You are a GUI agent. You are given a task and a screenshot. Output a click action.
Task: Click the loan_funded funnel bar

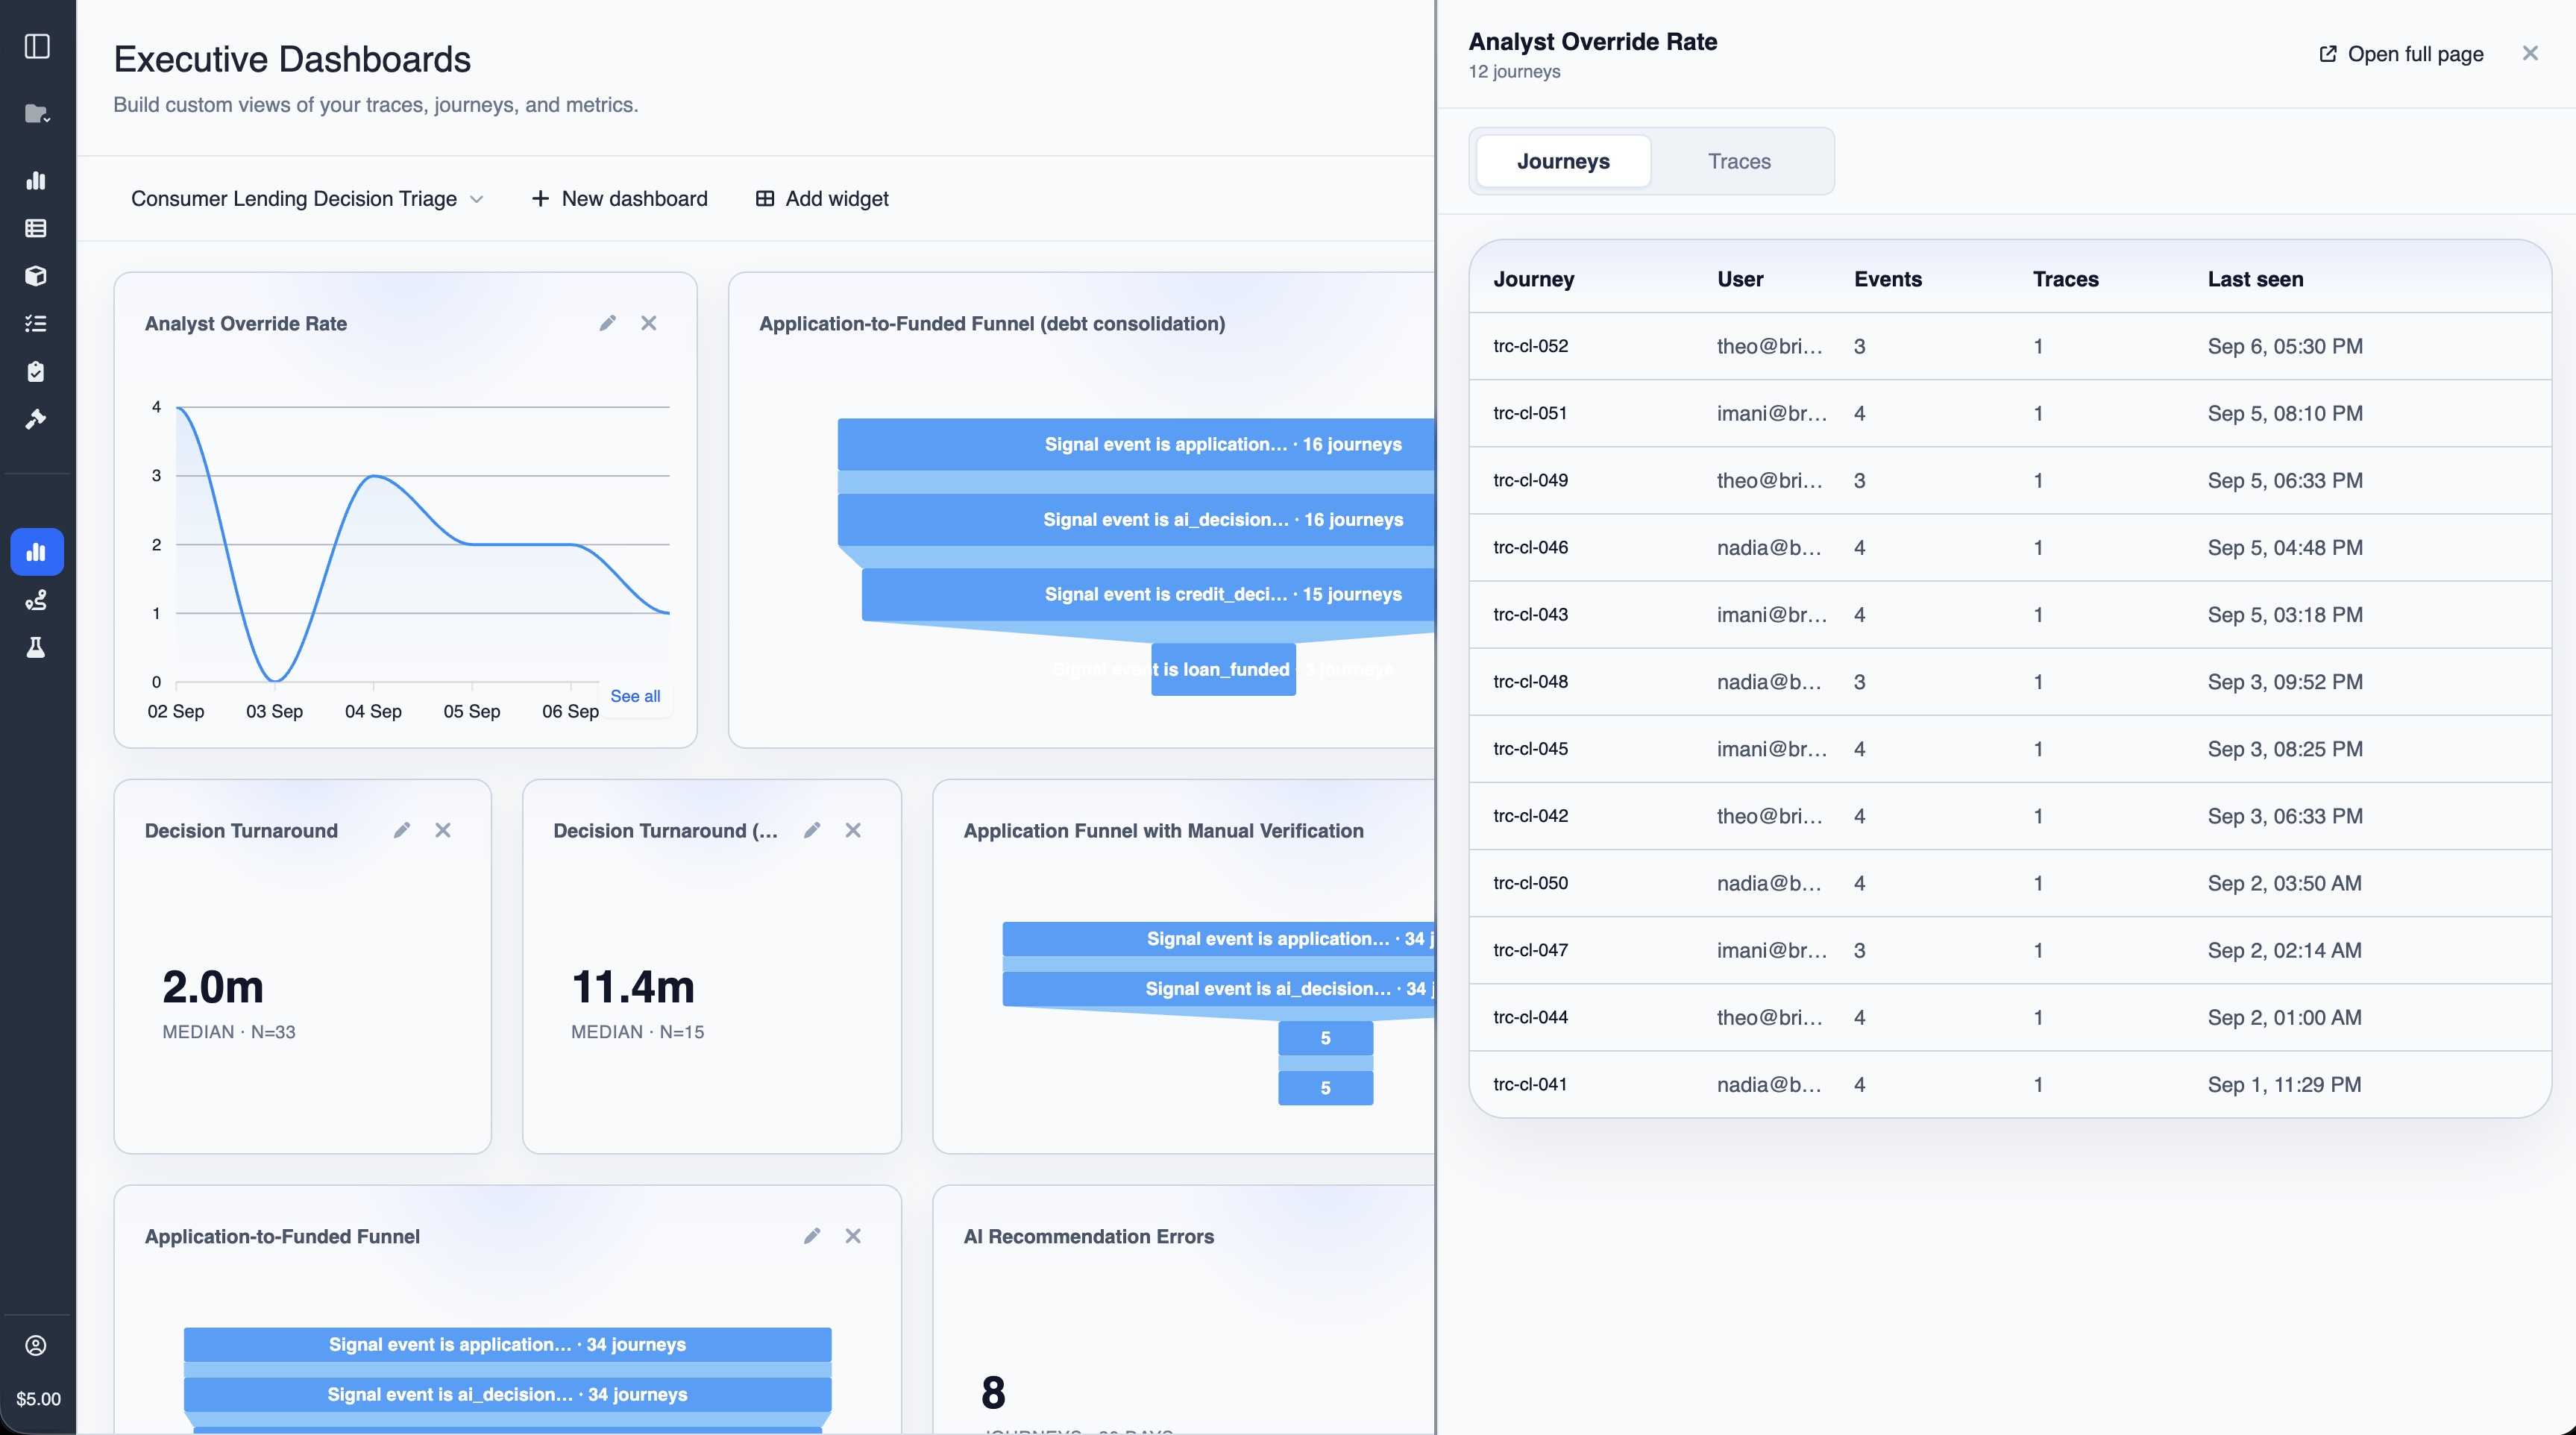(1223, 669)
